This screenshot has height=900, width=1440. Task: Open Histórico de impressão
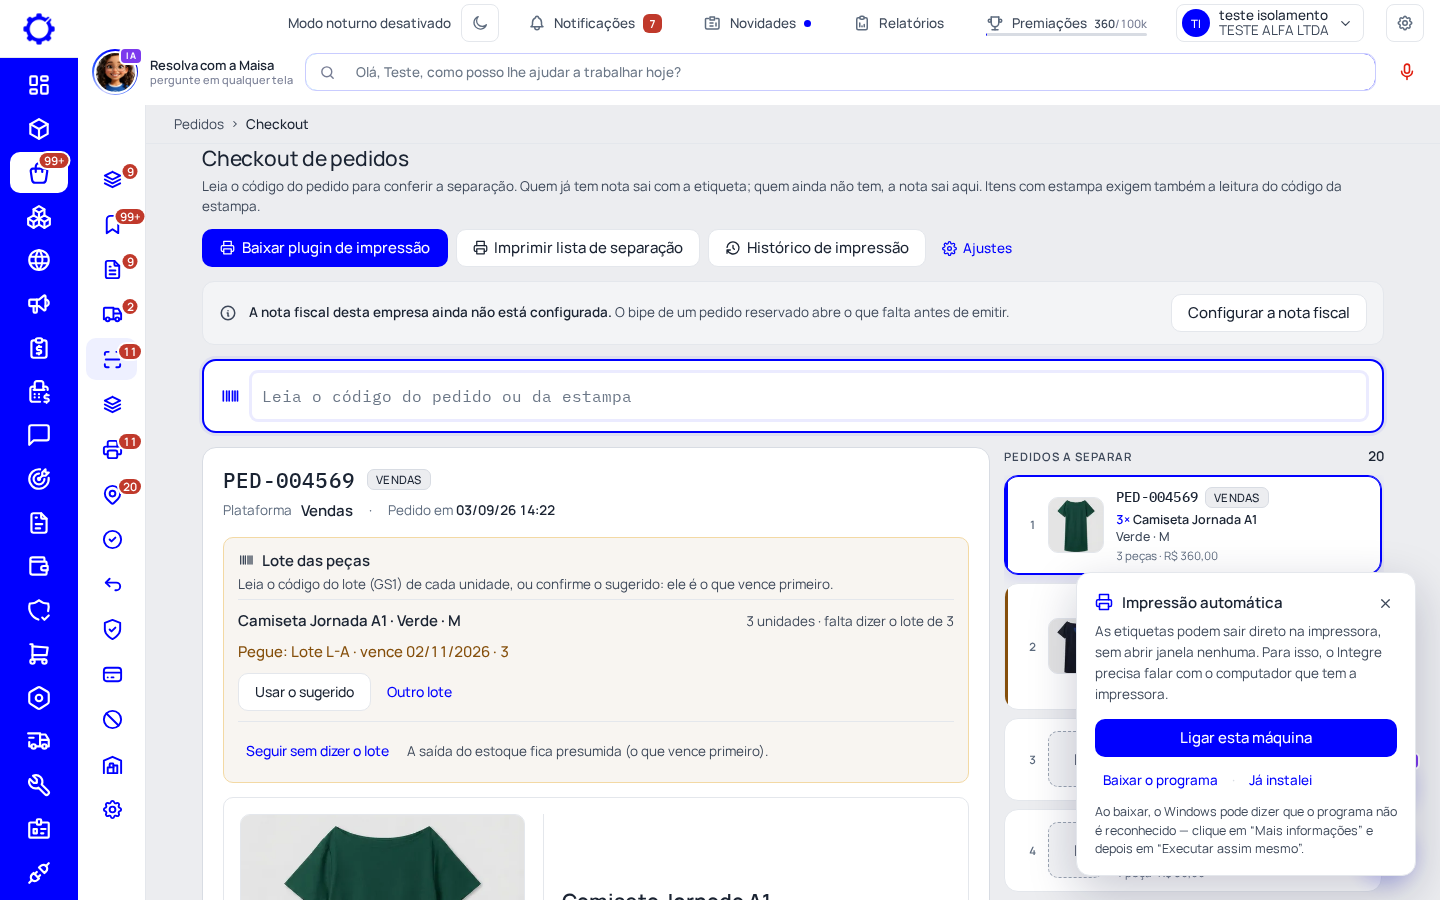click(817, 248)
